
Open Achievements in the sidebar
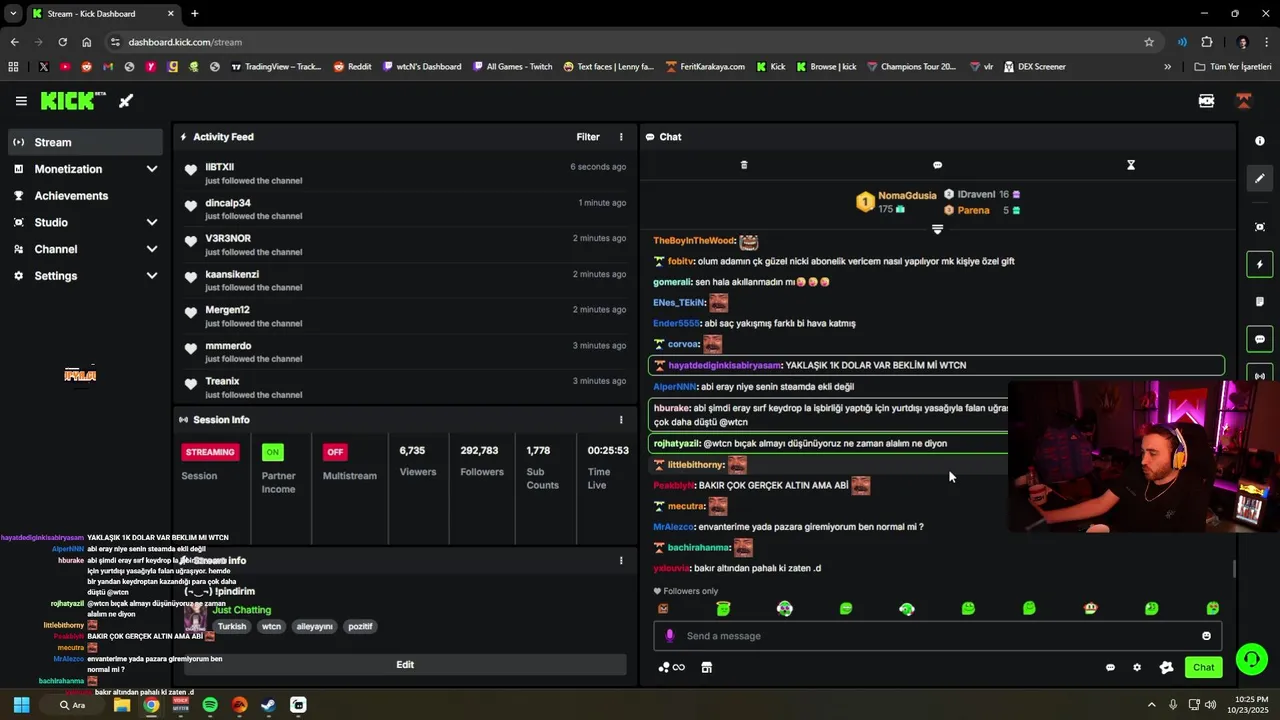click(x=86, y=196)
